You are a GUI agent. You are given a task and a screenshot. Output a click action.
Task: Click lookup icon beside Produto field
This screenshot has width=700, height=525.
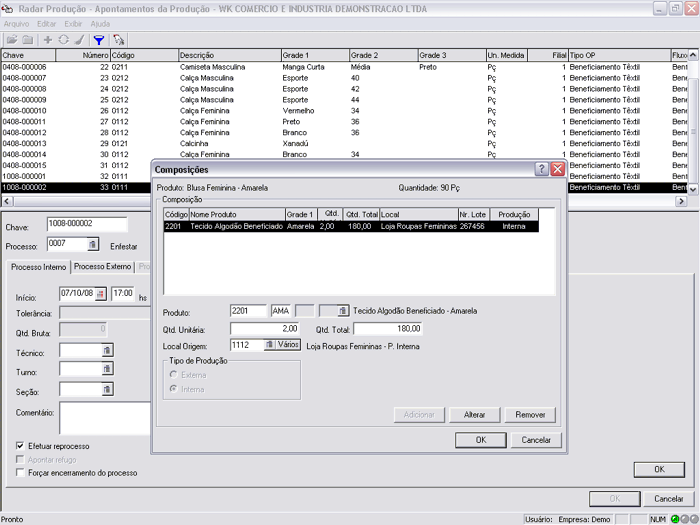tap(343, 311)
